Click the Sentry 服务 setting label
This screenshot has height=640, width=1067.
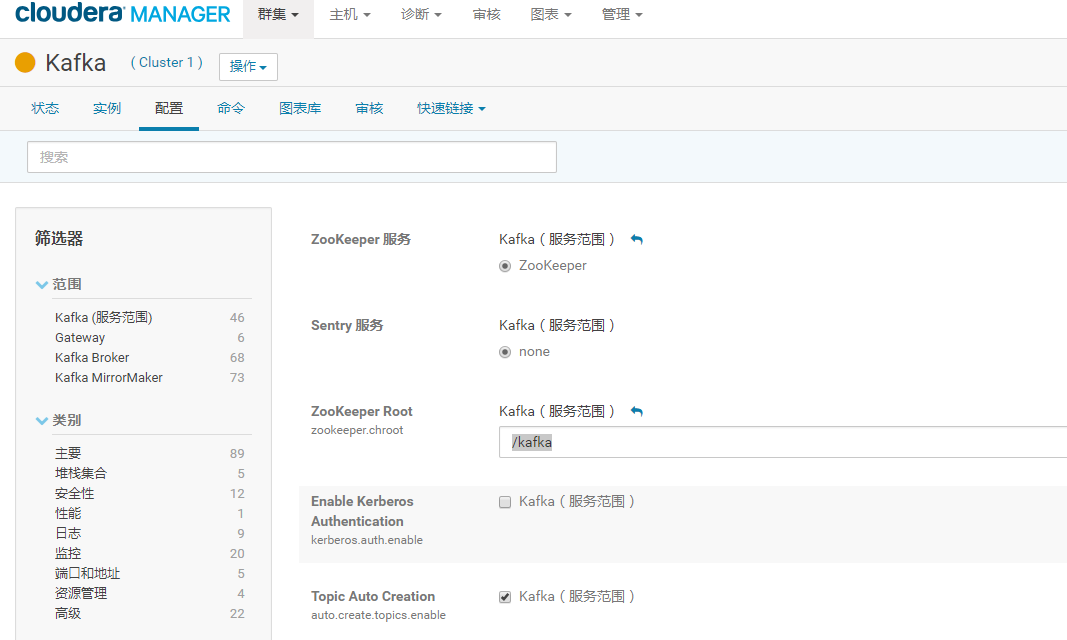pos(347,325)
